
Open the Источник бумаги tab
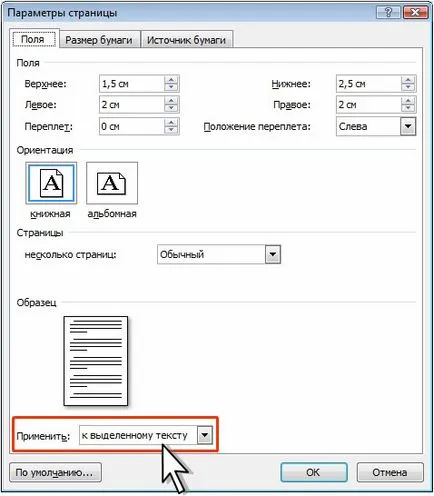tap(187, 40)
